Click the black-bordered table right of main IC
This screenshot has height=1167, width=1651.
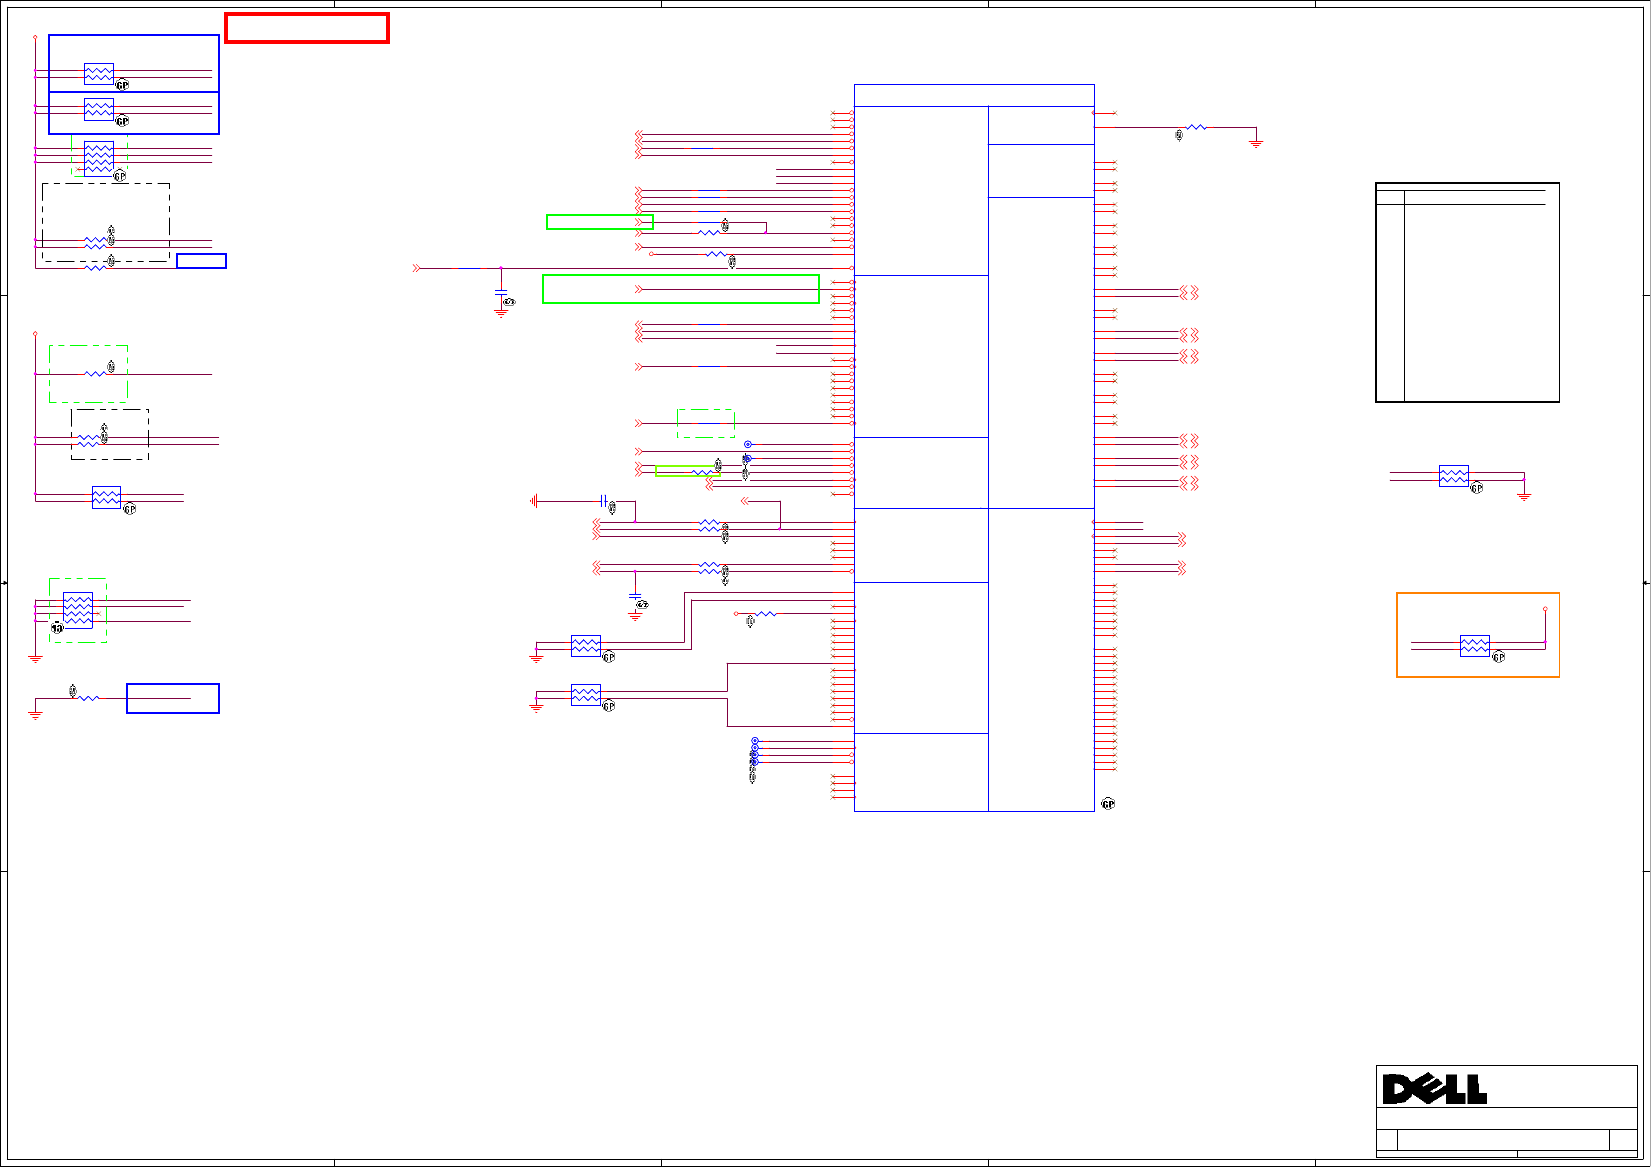point(1468,292)
